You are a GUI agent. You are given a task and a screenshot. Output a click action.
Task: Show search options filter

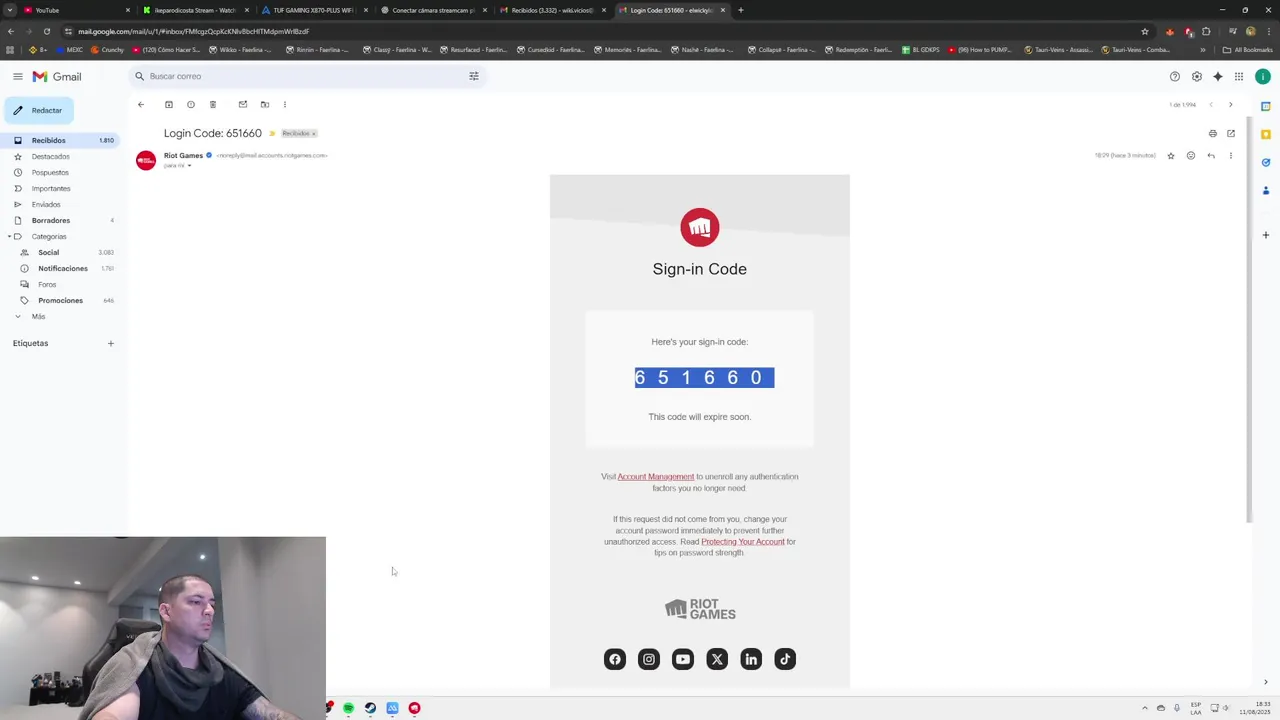(474, 76)
